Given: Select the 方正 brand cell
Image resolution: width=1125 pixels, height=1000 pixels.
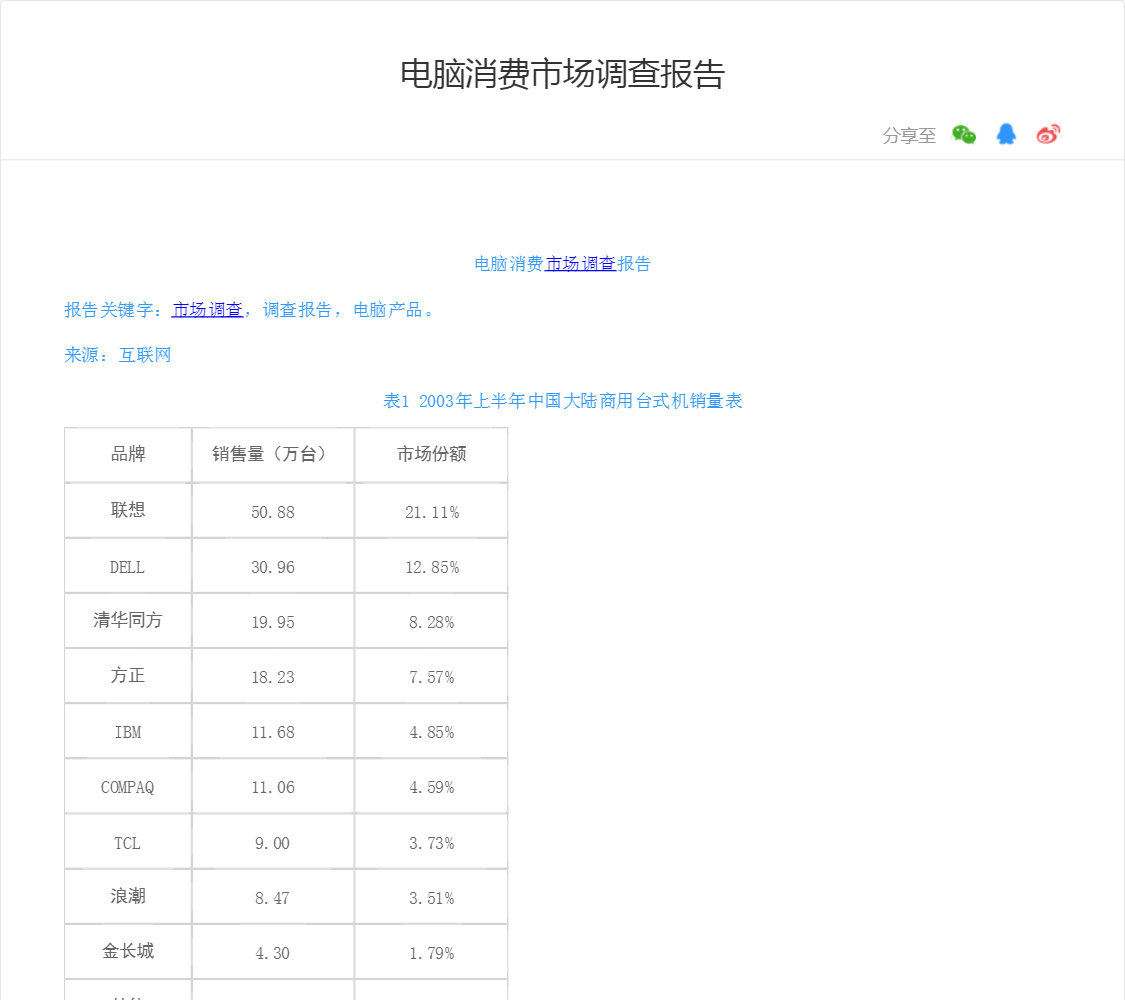Looking at the screenshot, I should (x=128, y=676).
